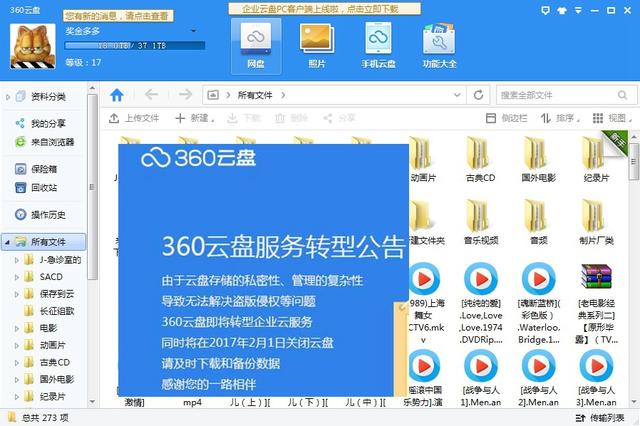Select the 战争与人1 video file

[x=481, y=378]
